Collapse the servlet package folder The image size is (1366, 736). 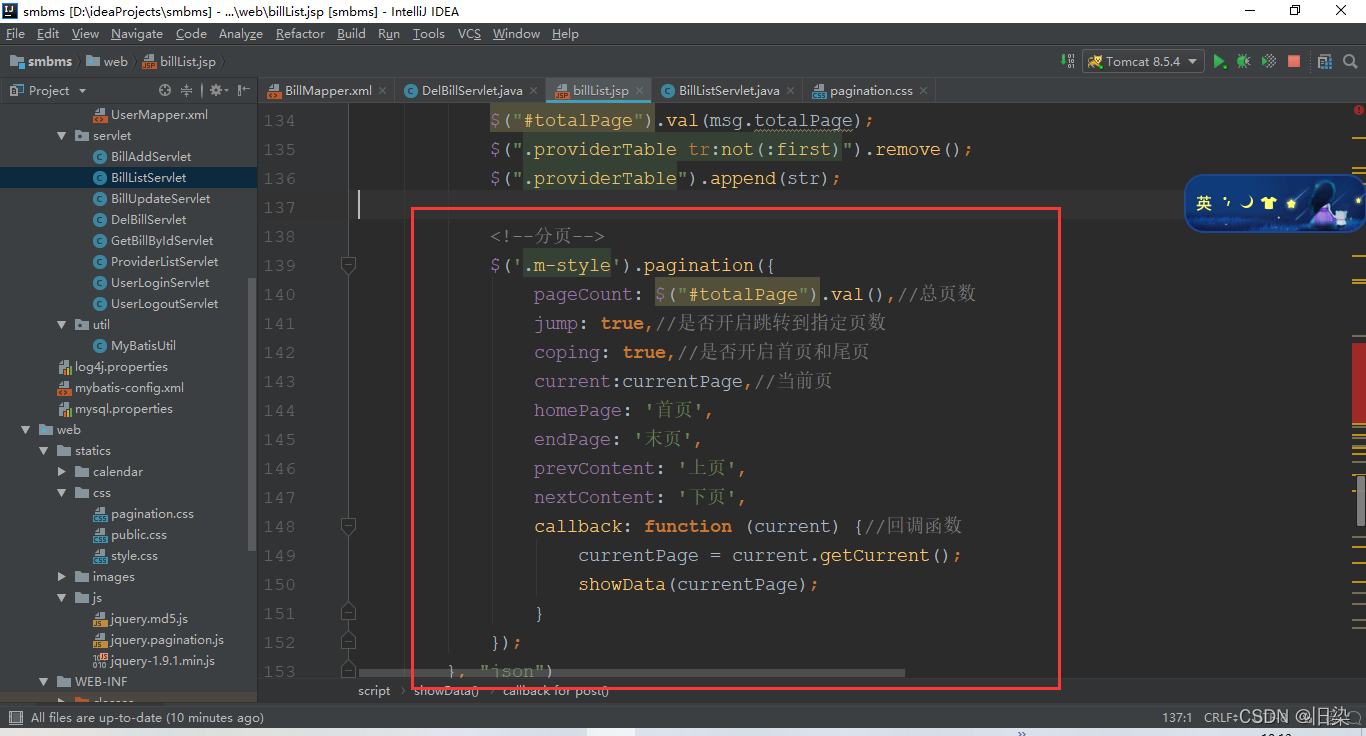pyautogui.click(x=61, y=135)
